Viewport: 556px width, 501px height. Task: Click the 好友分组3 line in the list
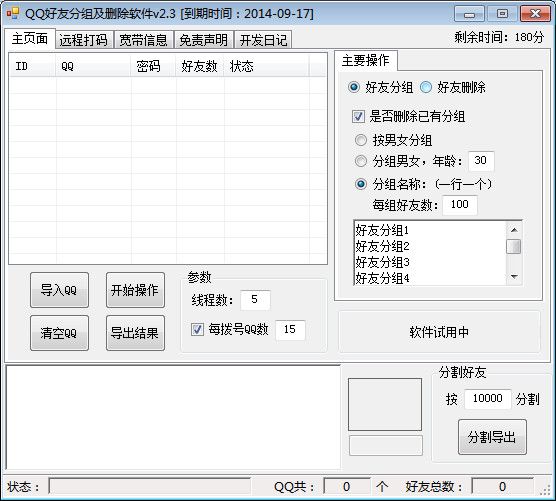point(382,262)
